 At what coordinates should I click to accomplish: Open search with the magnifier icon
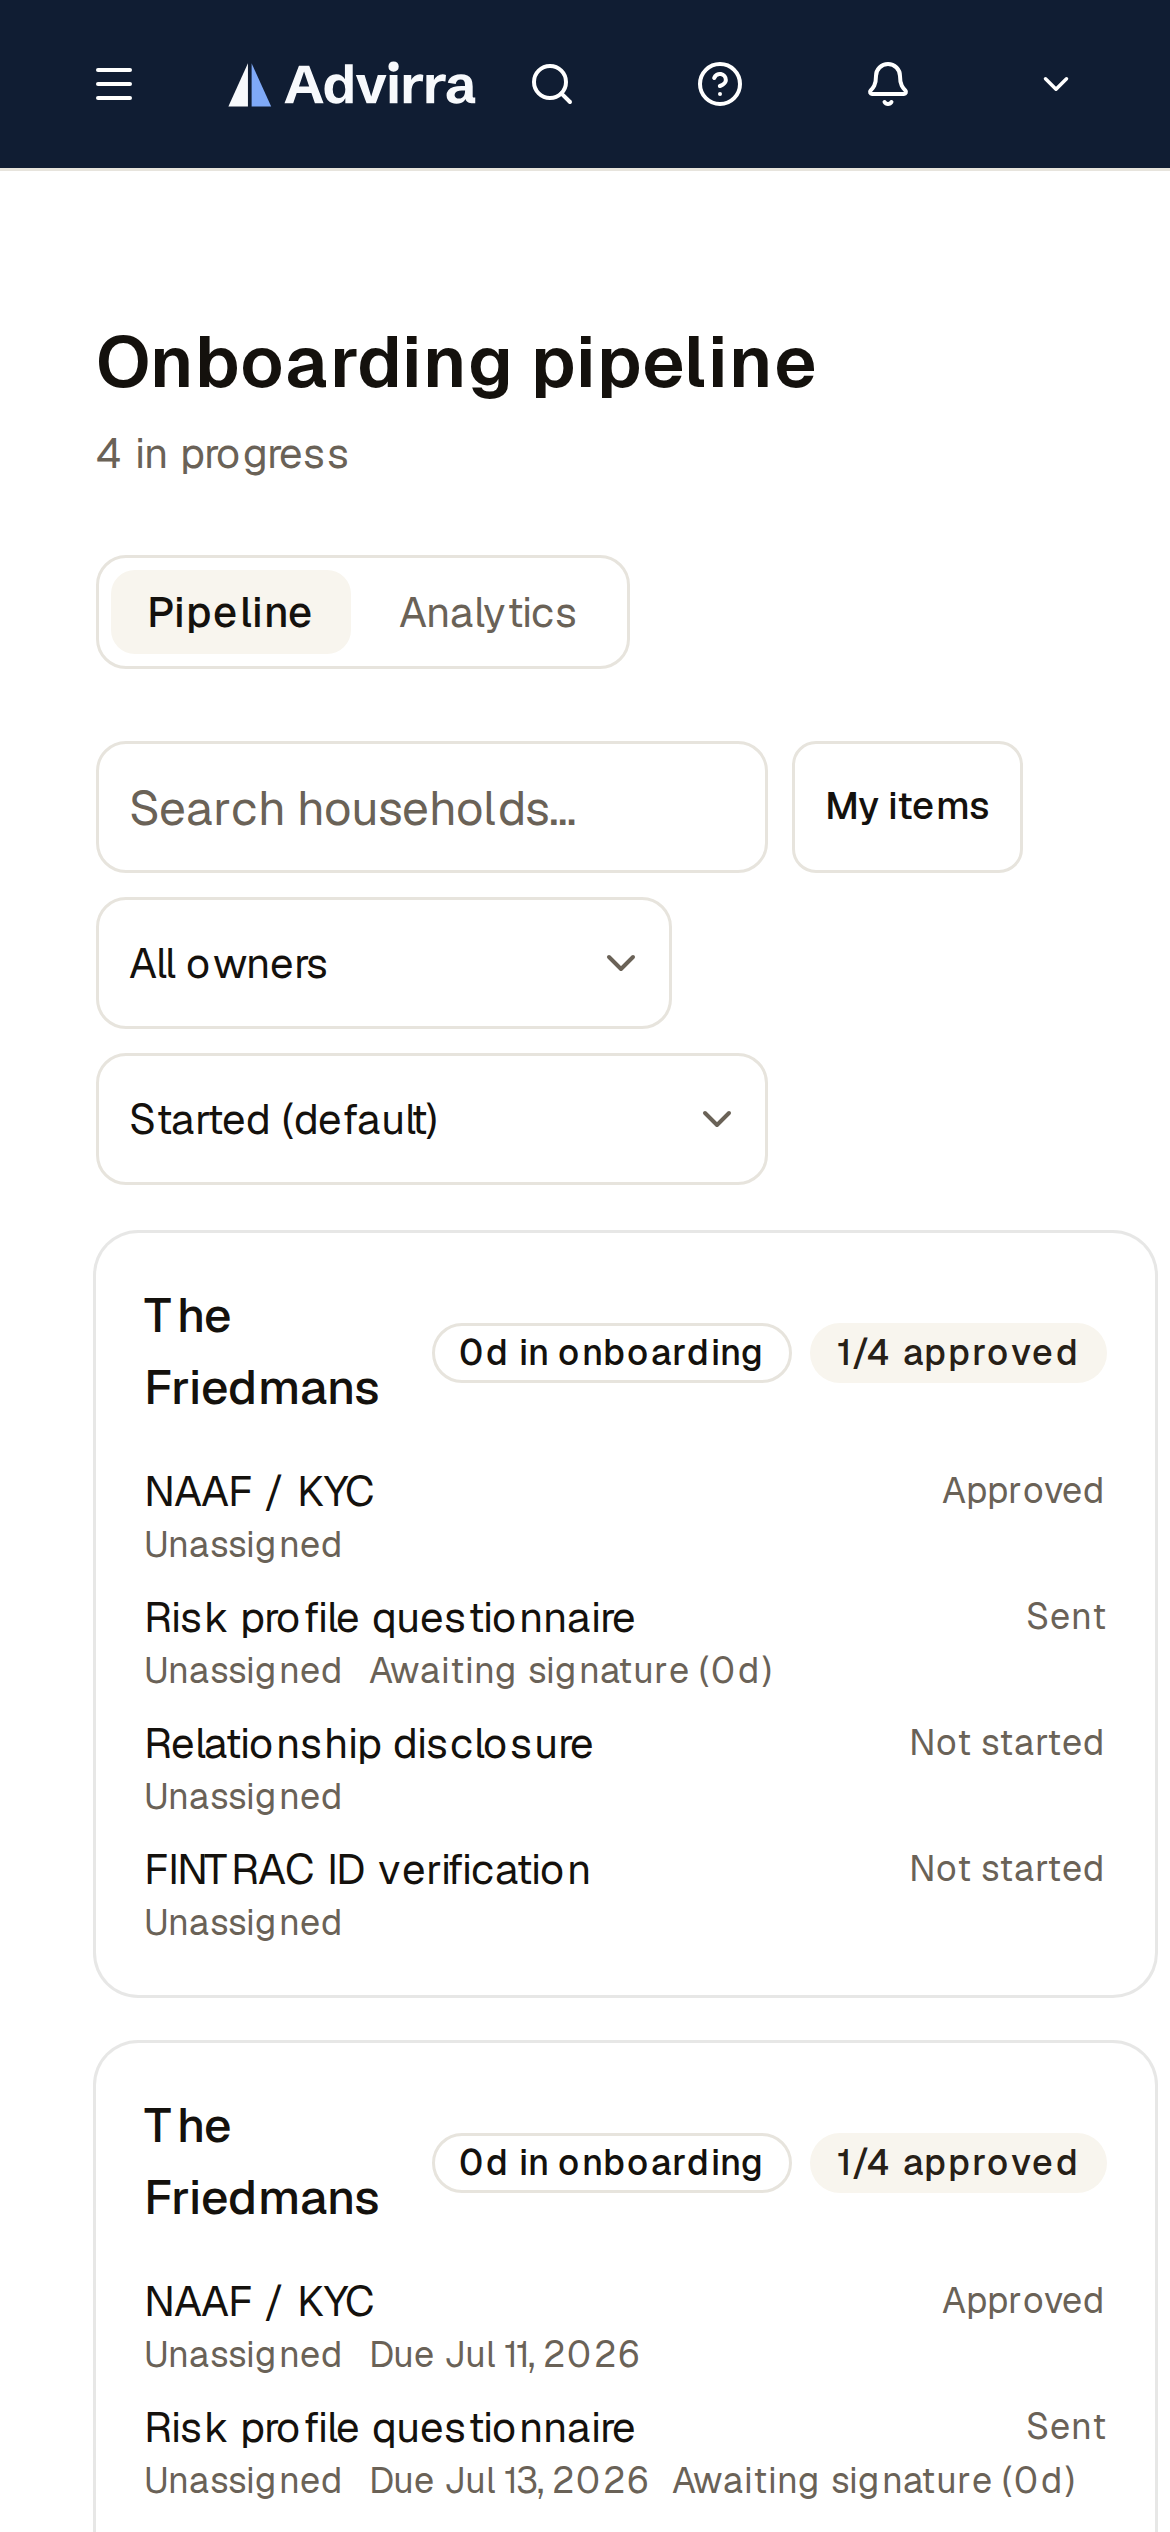[x=552, y=84]
